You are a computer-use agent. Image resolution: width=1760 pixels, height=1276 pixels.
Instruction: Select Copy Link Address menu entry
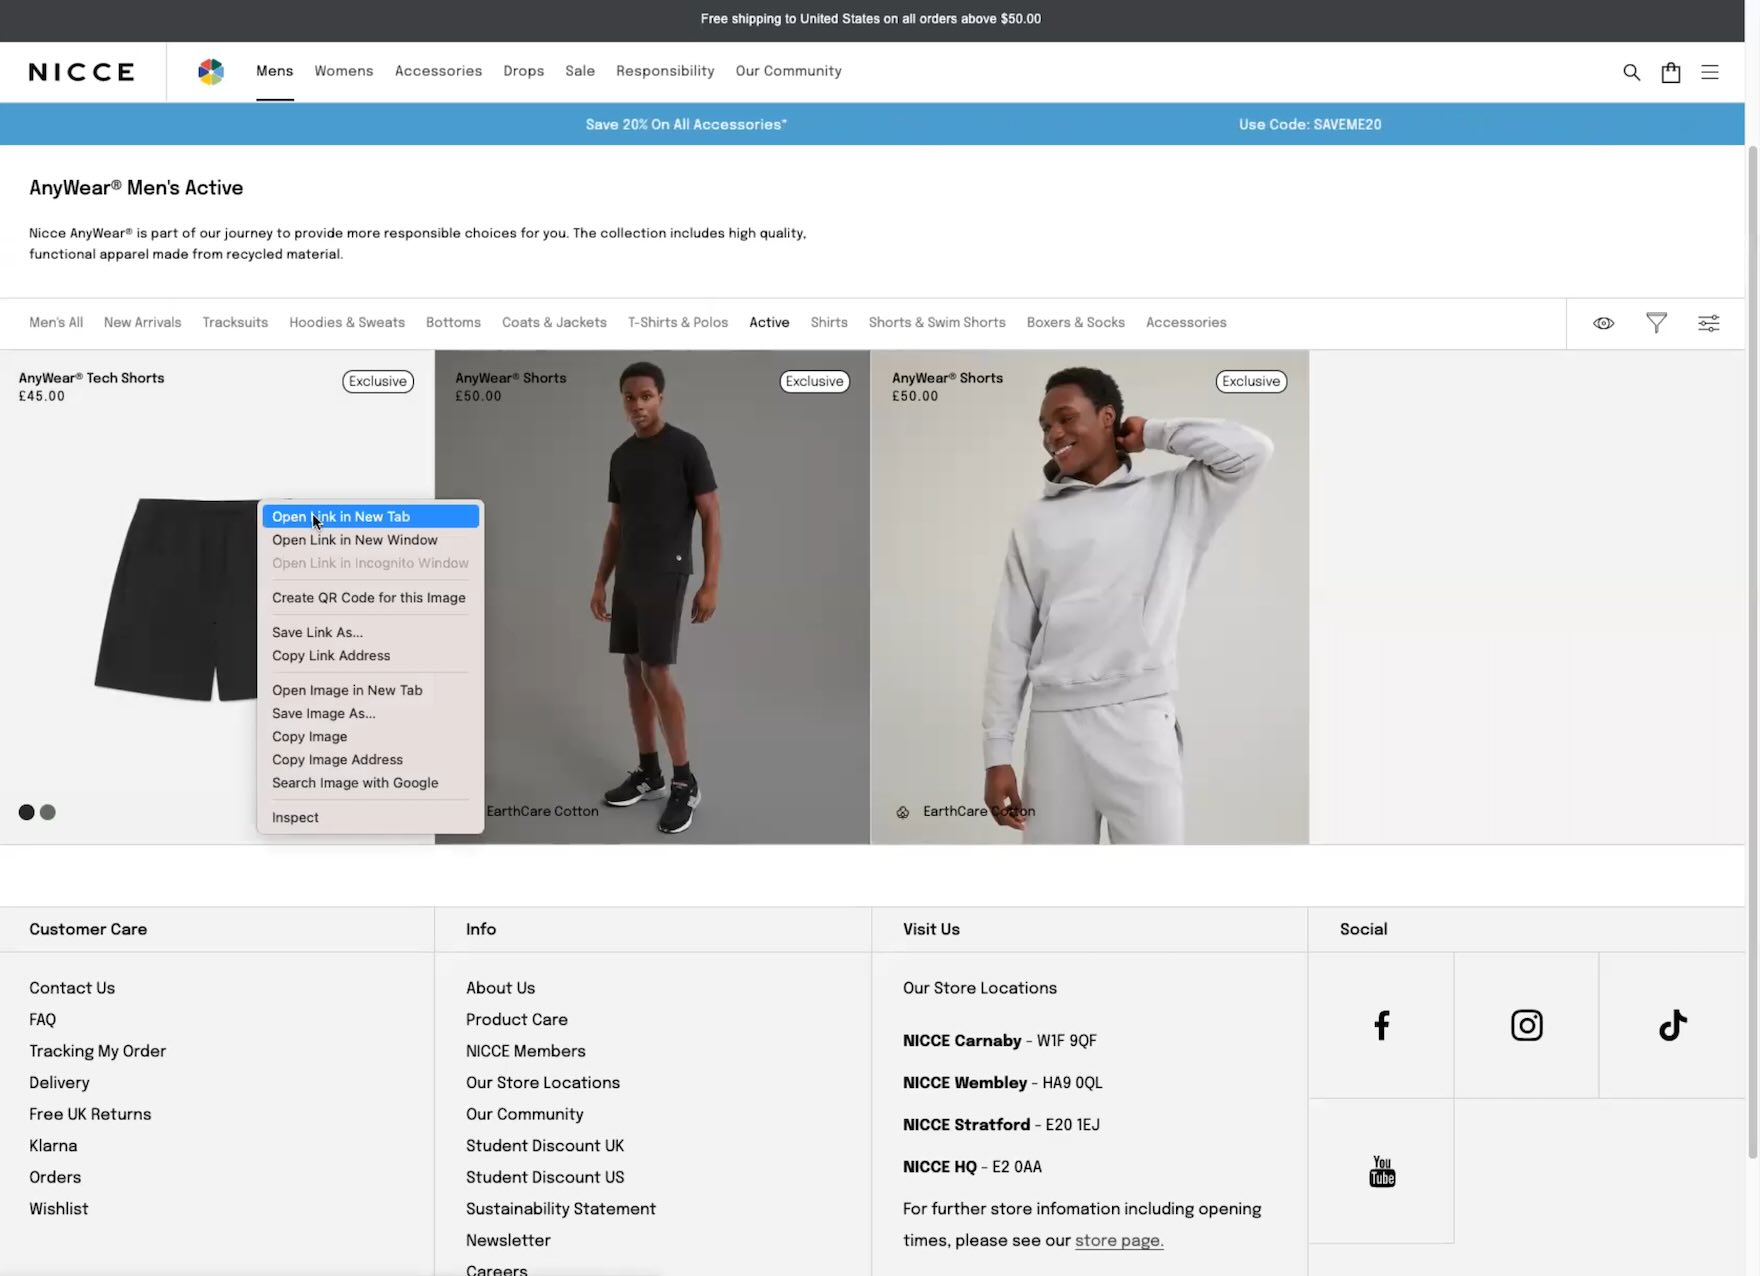click(x=331, y=656)
